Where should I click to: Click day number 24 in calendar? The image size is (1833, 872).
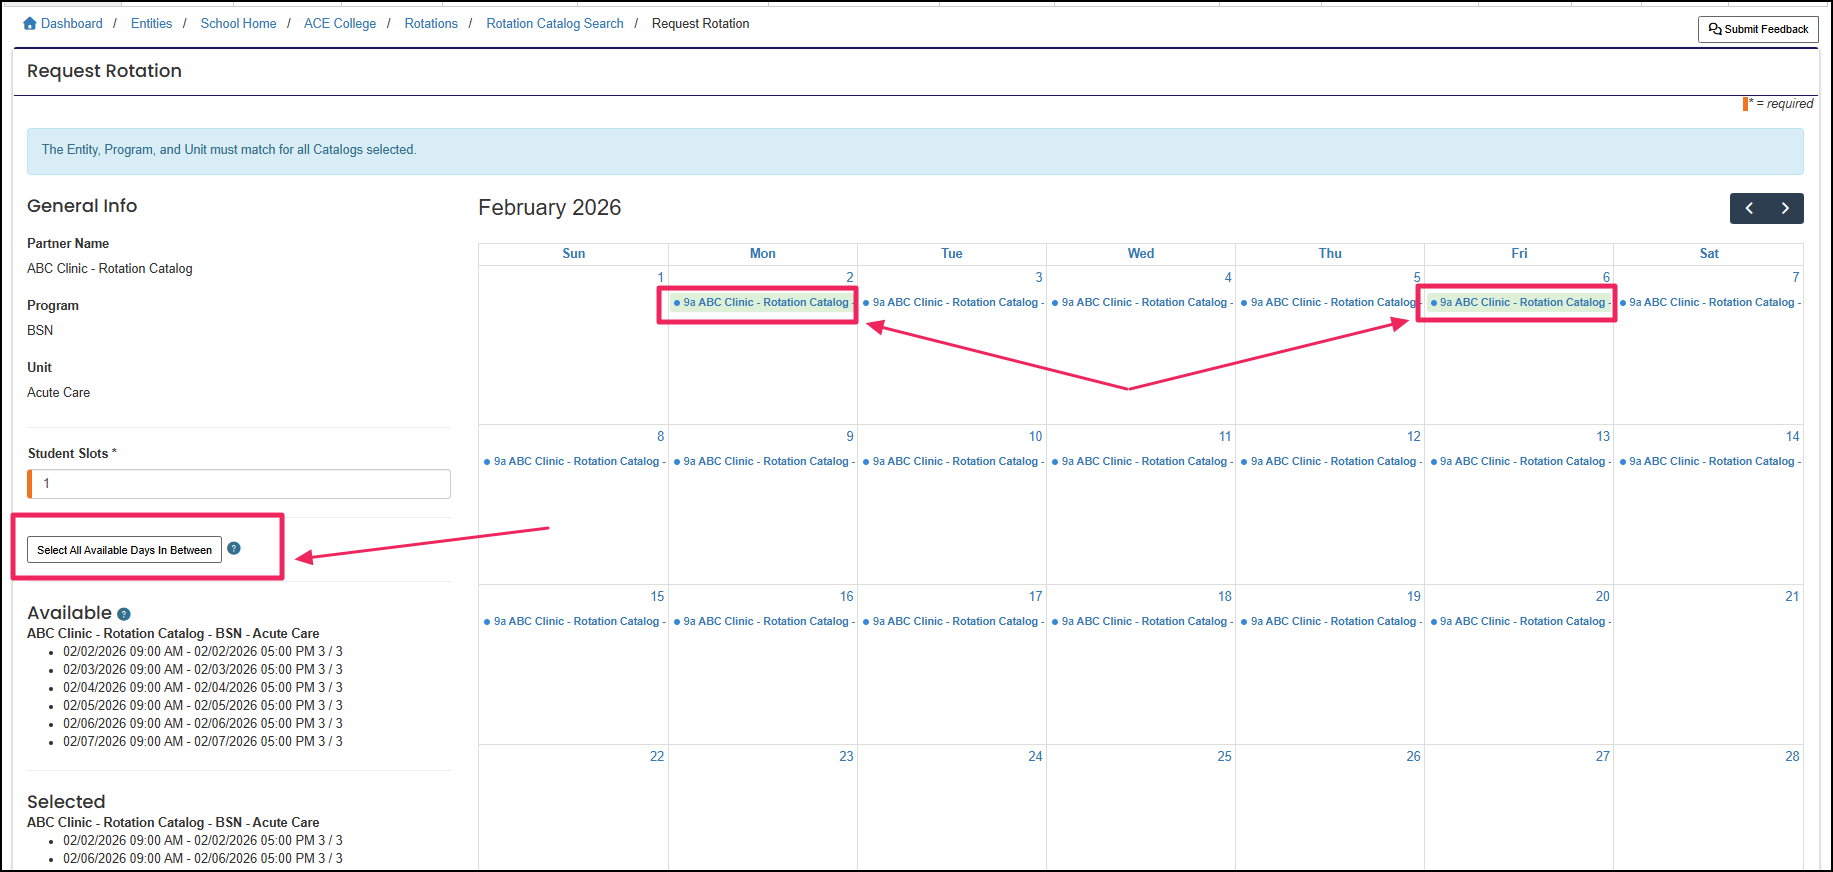coord(1035,756)
